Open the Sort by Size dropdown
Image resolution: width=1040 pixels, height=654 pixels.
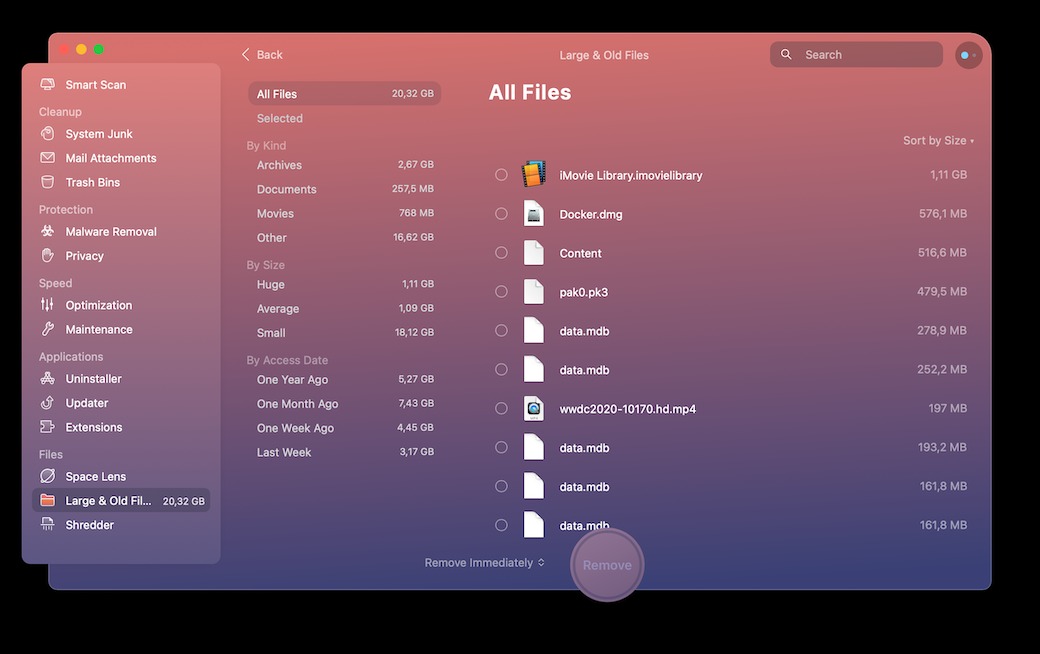[937, 140]
